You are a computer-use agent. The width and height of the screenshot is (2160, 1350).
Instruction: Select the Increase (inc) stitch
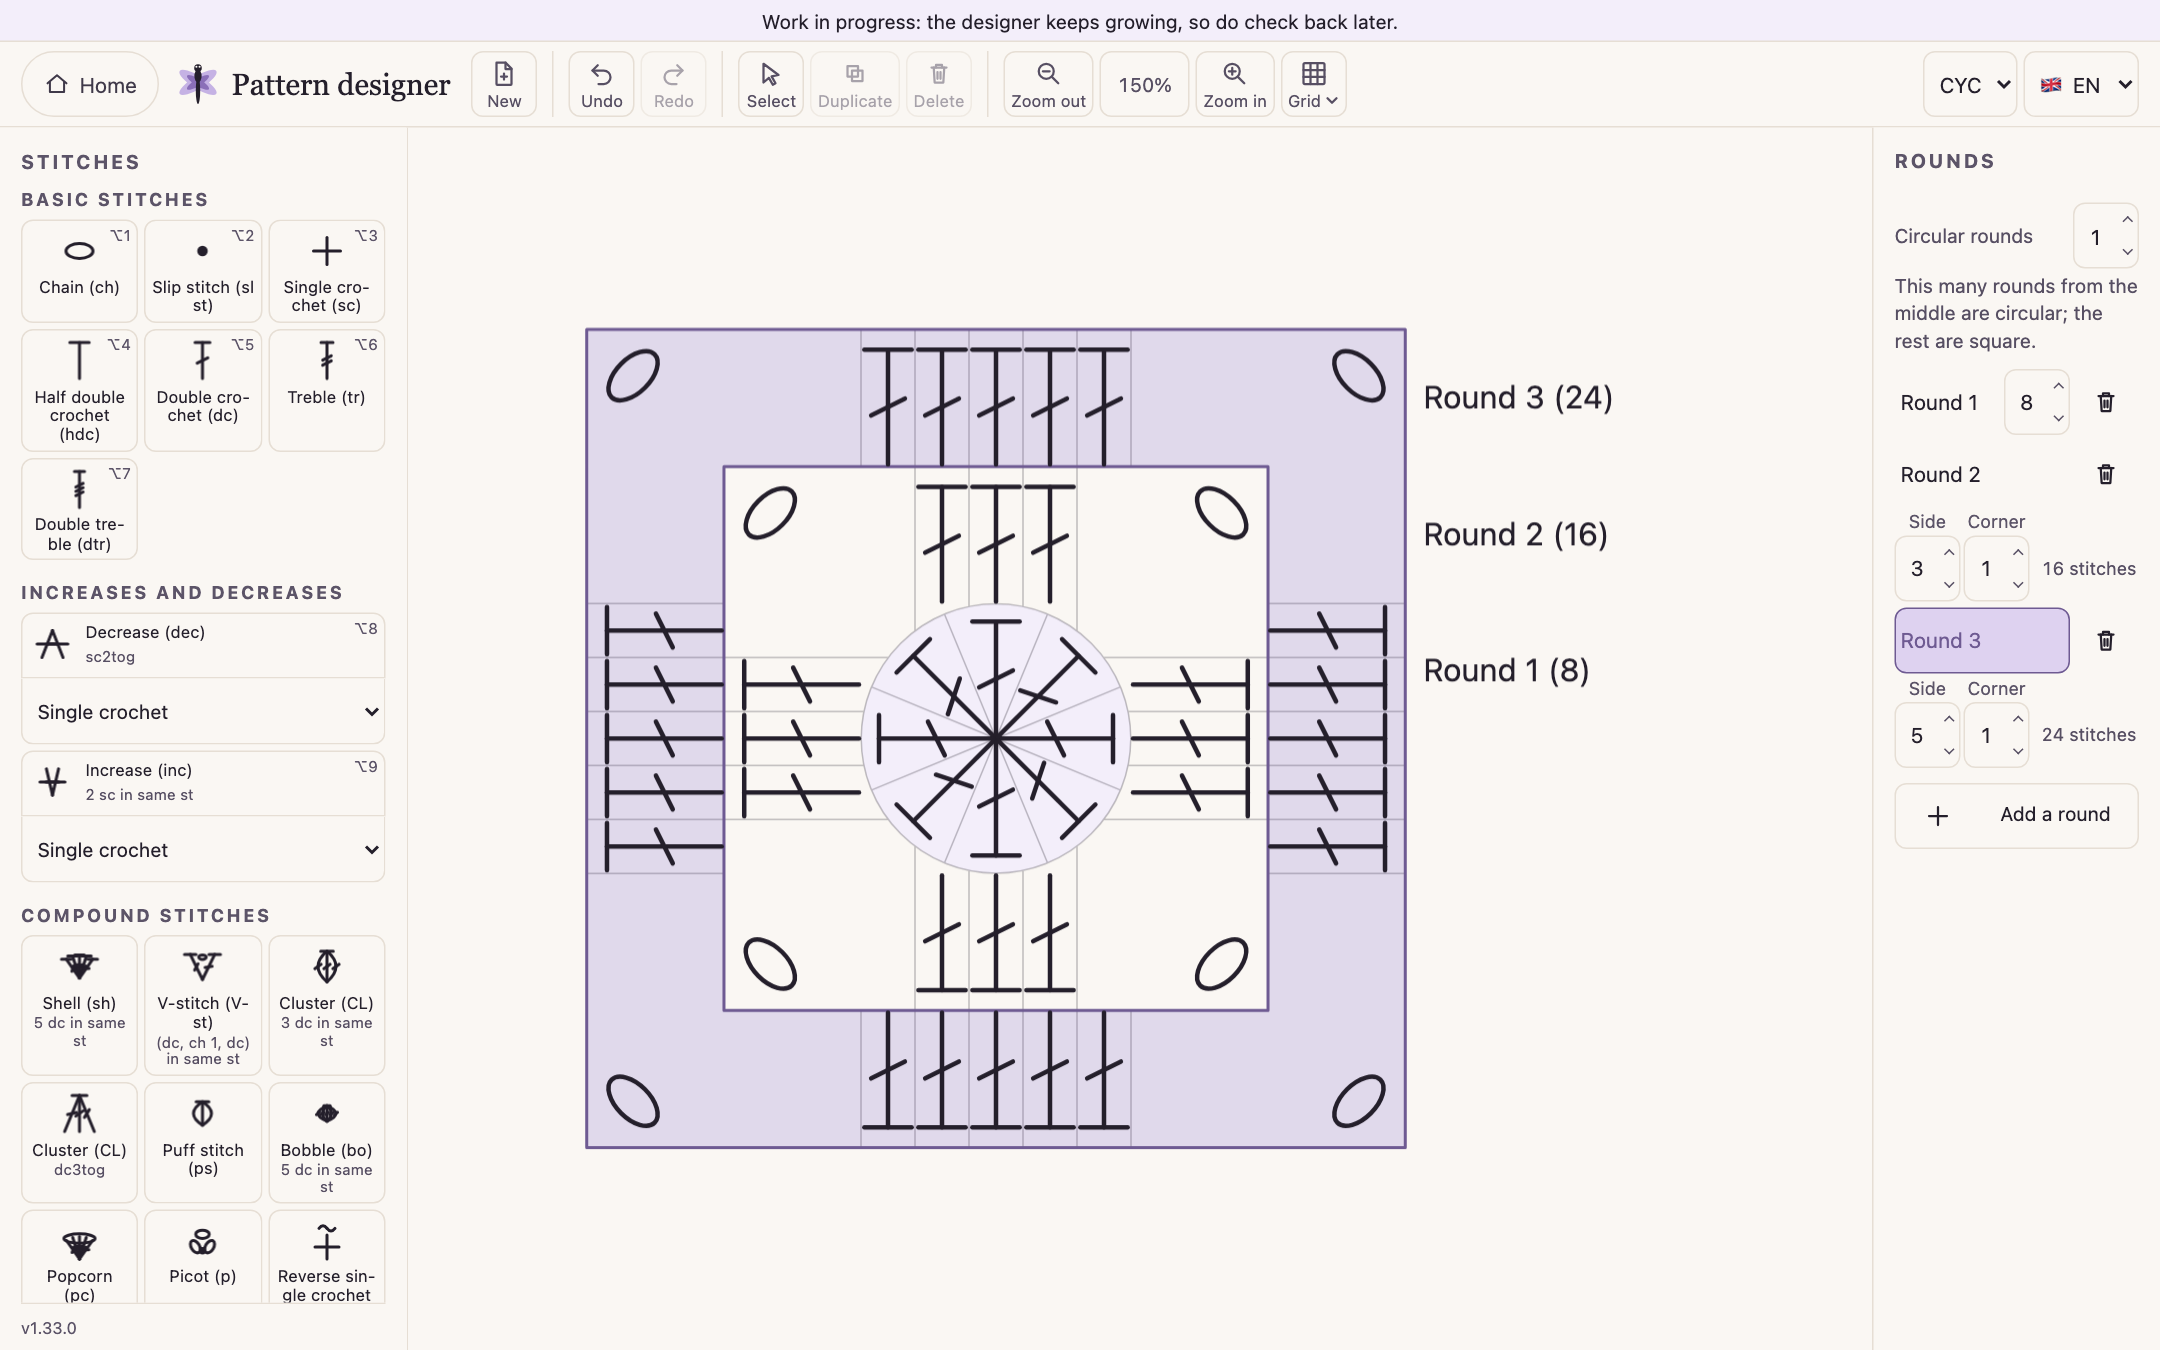pyautogui.click(x=203, y=782)
